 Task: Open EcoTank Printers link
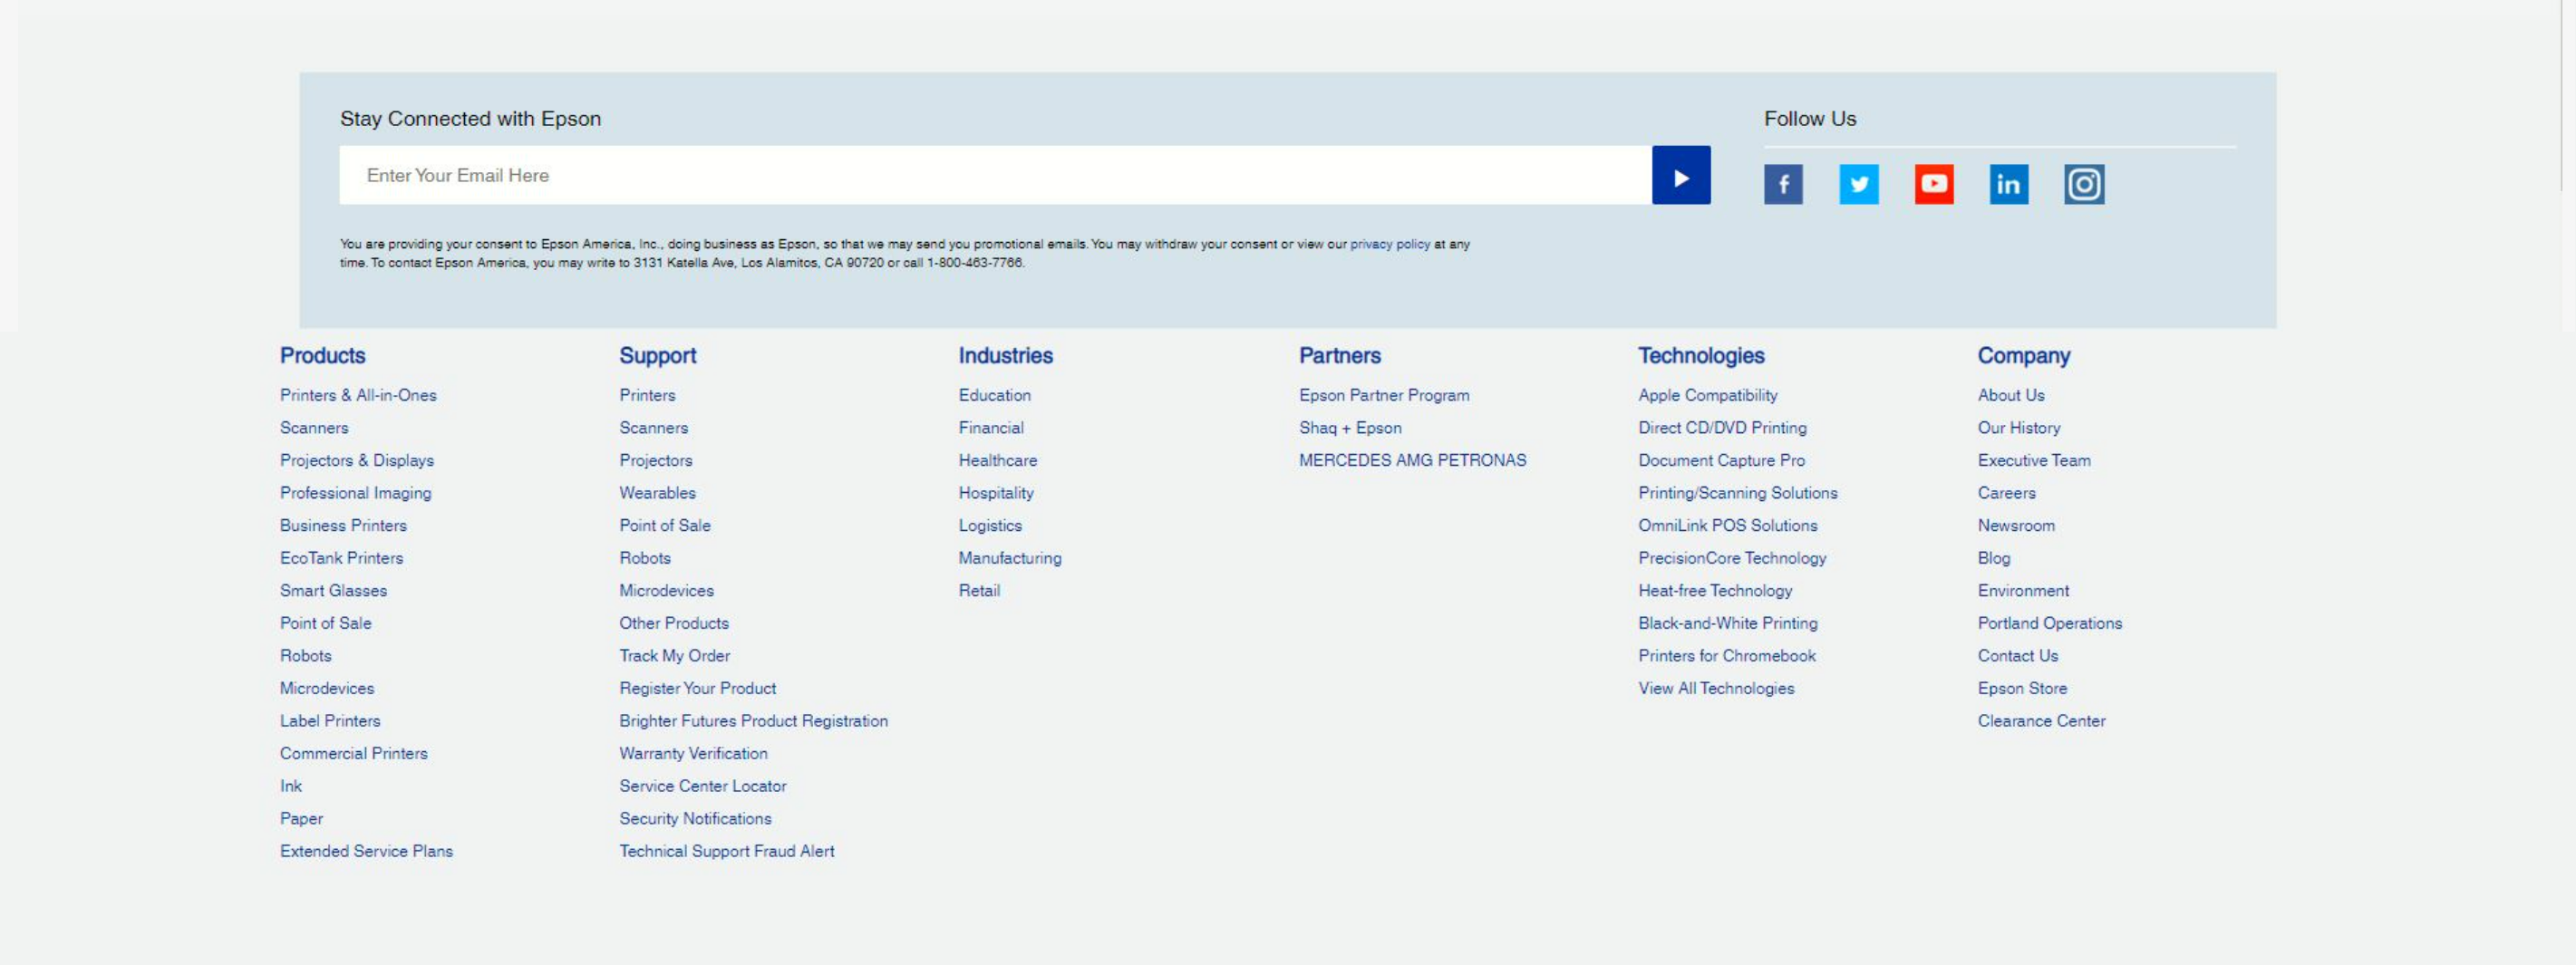click(341, 558)
